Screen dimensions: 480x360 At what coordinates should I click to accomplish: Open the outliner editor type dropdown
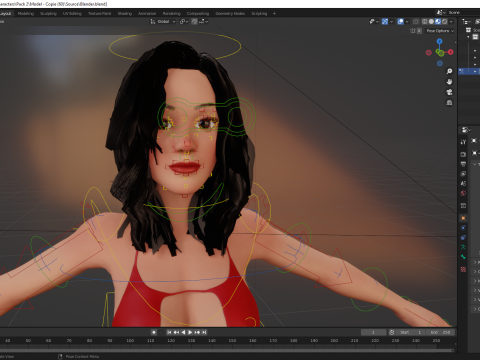[x=466, y=21]
